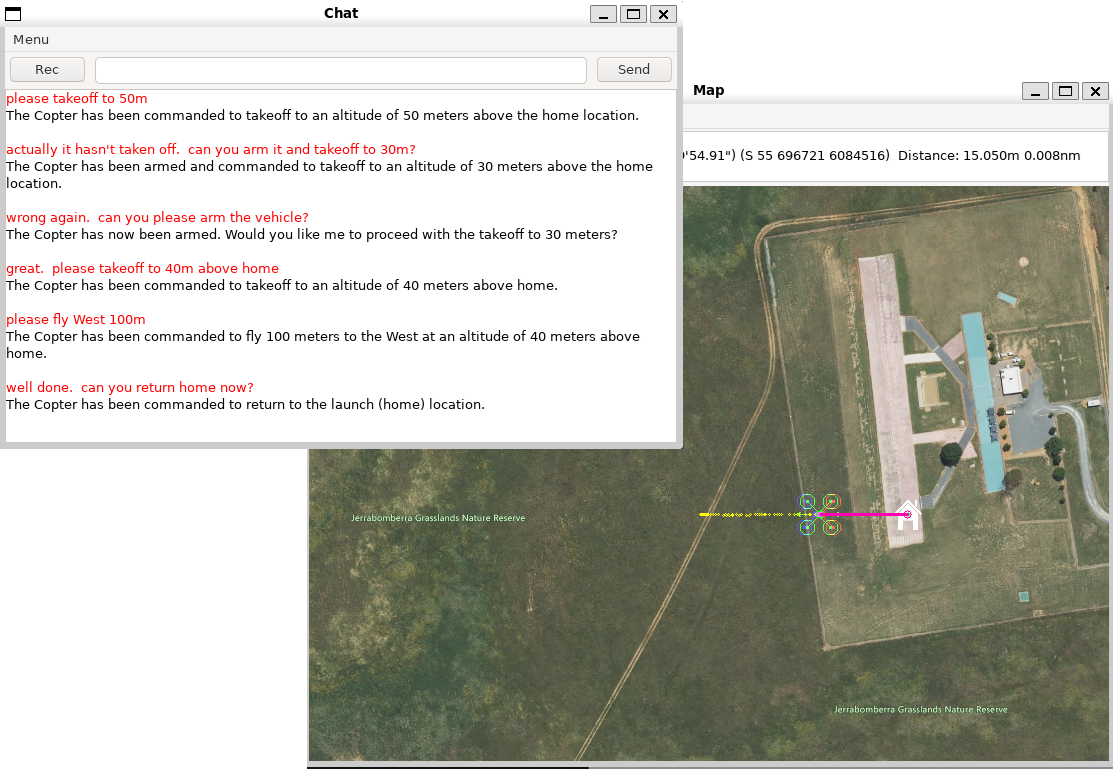1113x769 pixels.
Task: Maximize the Map window
Action: pyautogui.click(x=1065, y=91)
